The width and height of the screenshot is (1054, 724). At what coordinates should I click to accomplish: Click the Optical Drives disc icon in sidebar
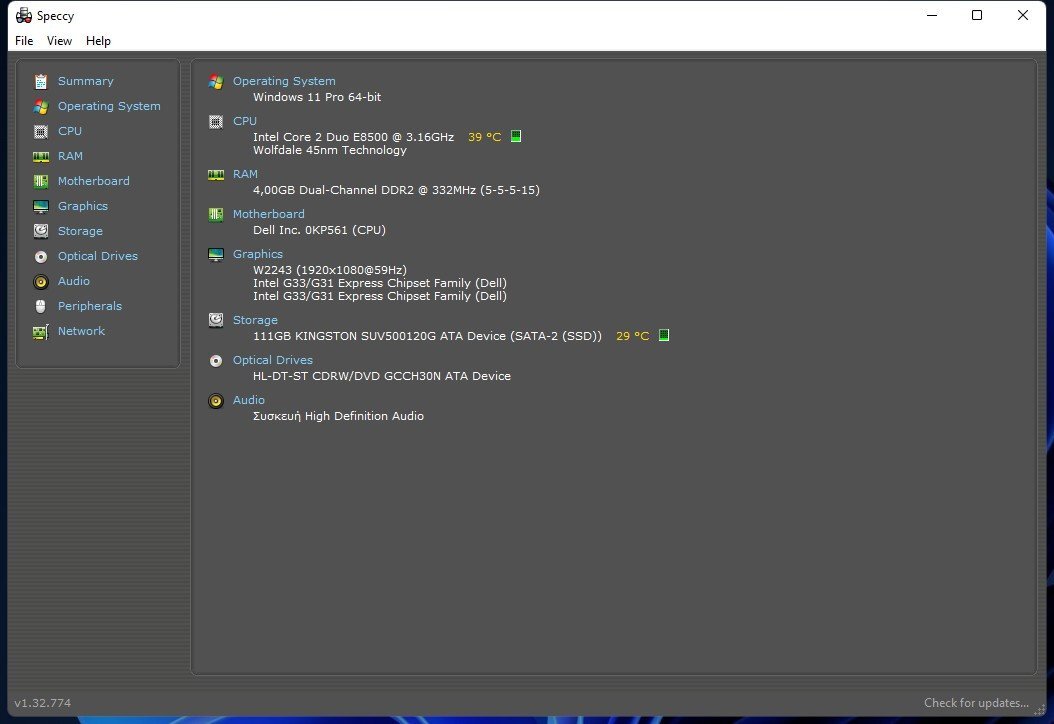click(41, 256)
